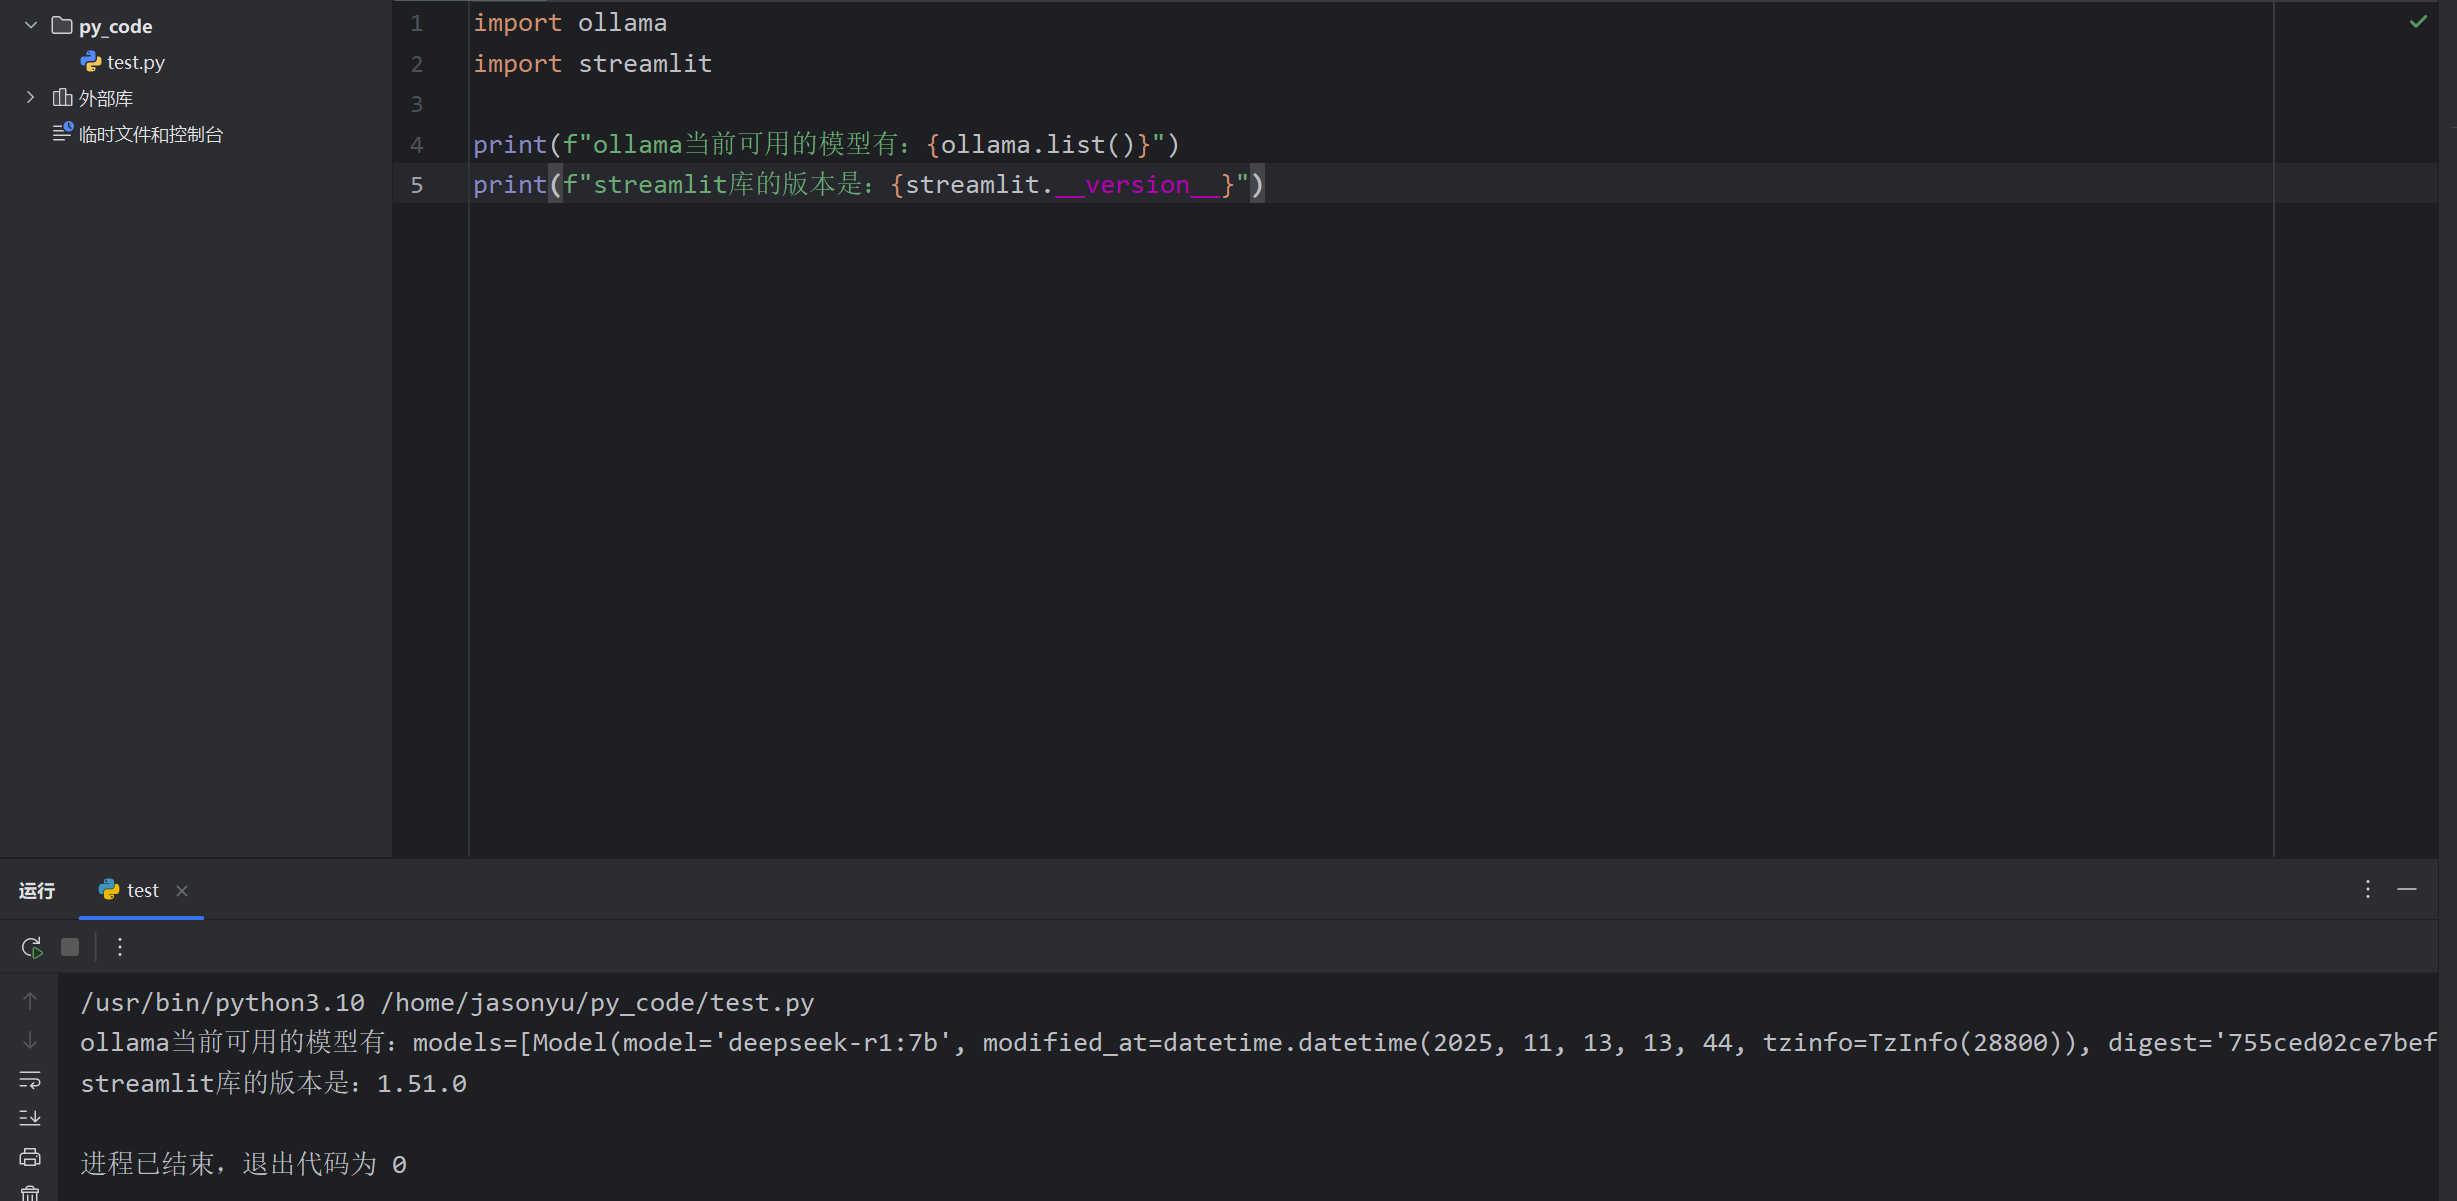Toggle soft-wrap for console output
This screenshot has width=2457, height=1201.
point(30,1080)
